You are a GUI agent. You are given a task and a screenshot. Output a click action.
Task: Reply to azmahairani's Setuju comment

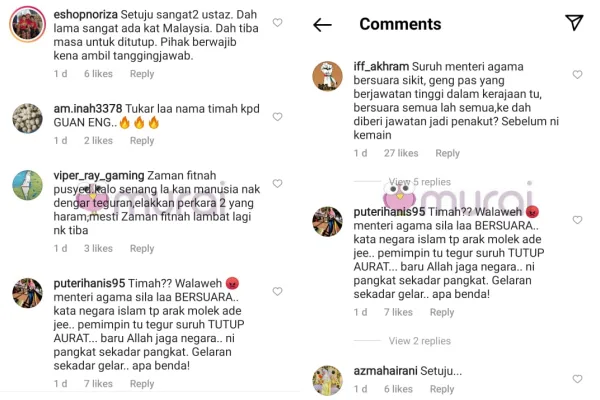(x=442, y=389)
